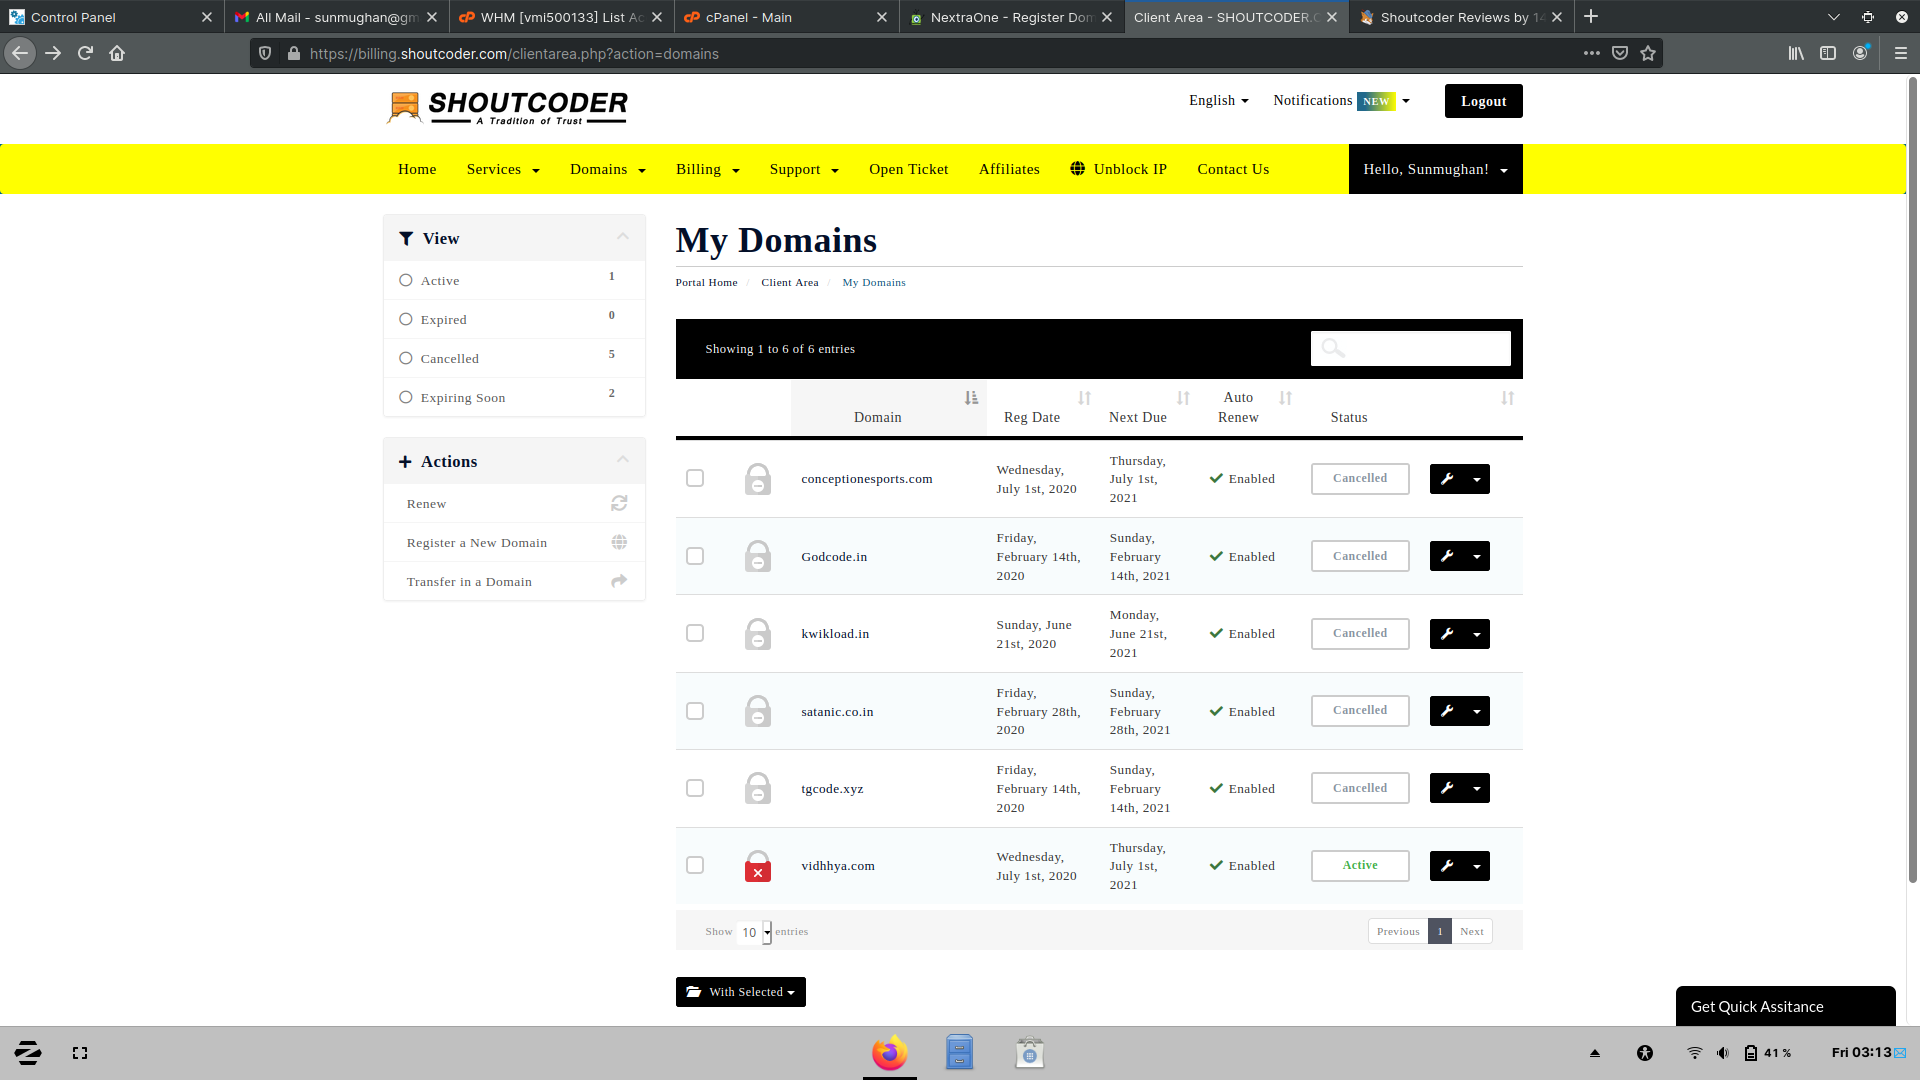Open the Services menu
The image size is (1920, 1080).
pyautogui.click(x=503, y=169)
